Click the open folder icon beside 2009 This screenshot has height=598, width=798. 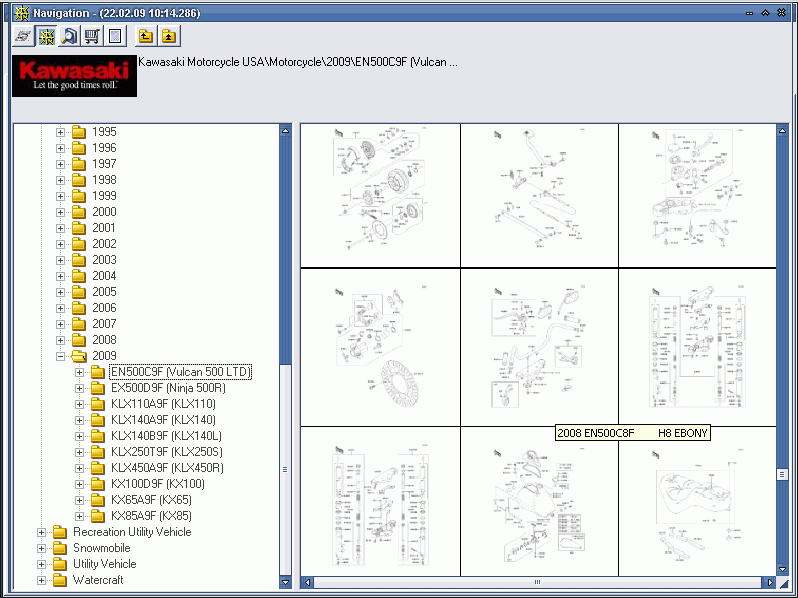coord(79,356)
